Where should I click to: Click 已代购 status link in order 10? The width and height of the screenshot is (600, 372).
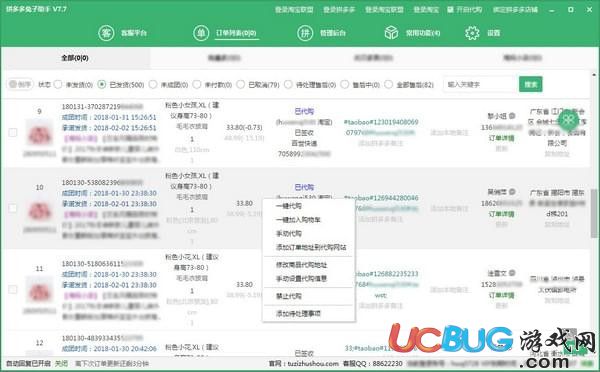pyautogui.click(x=304, y=187)
